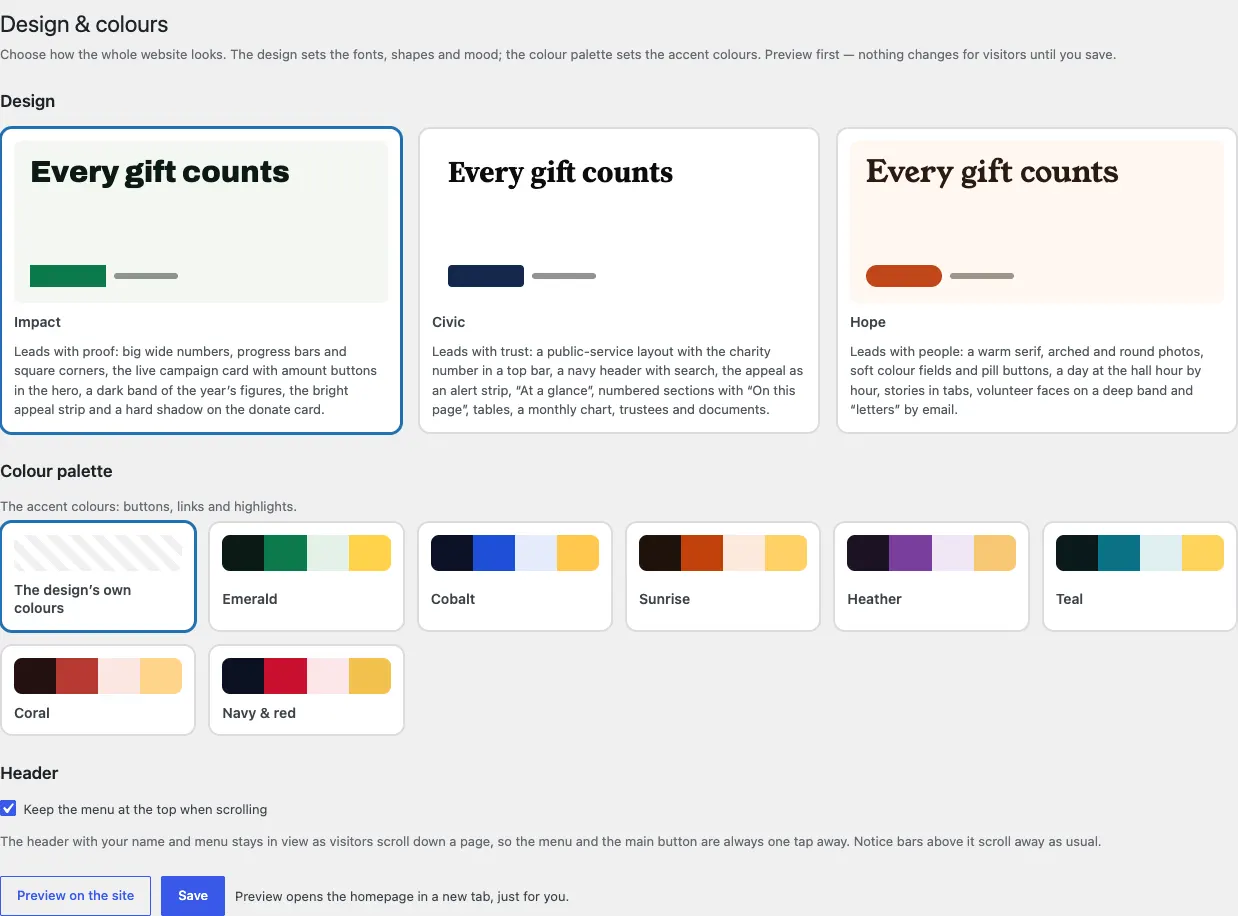Select the Civic design card
Image resolution: width=1238 pixels, height=916 pixels.
click(619, 281)
